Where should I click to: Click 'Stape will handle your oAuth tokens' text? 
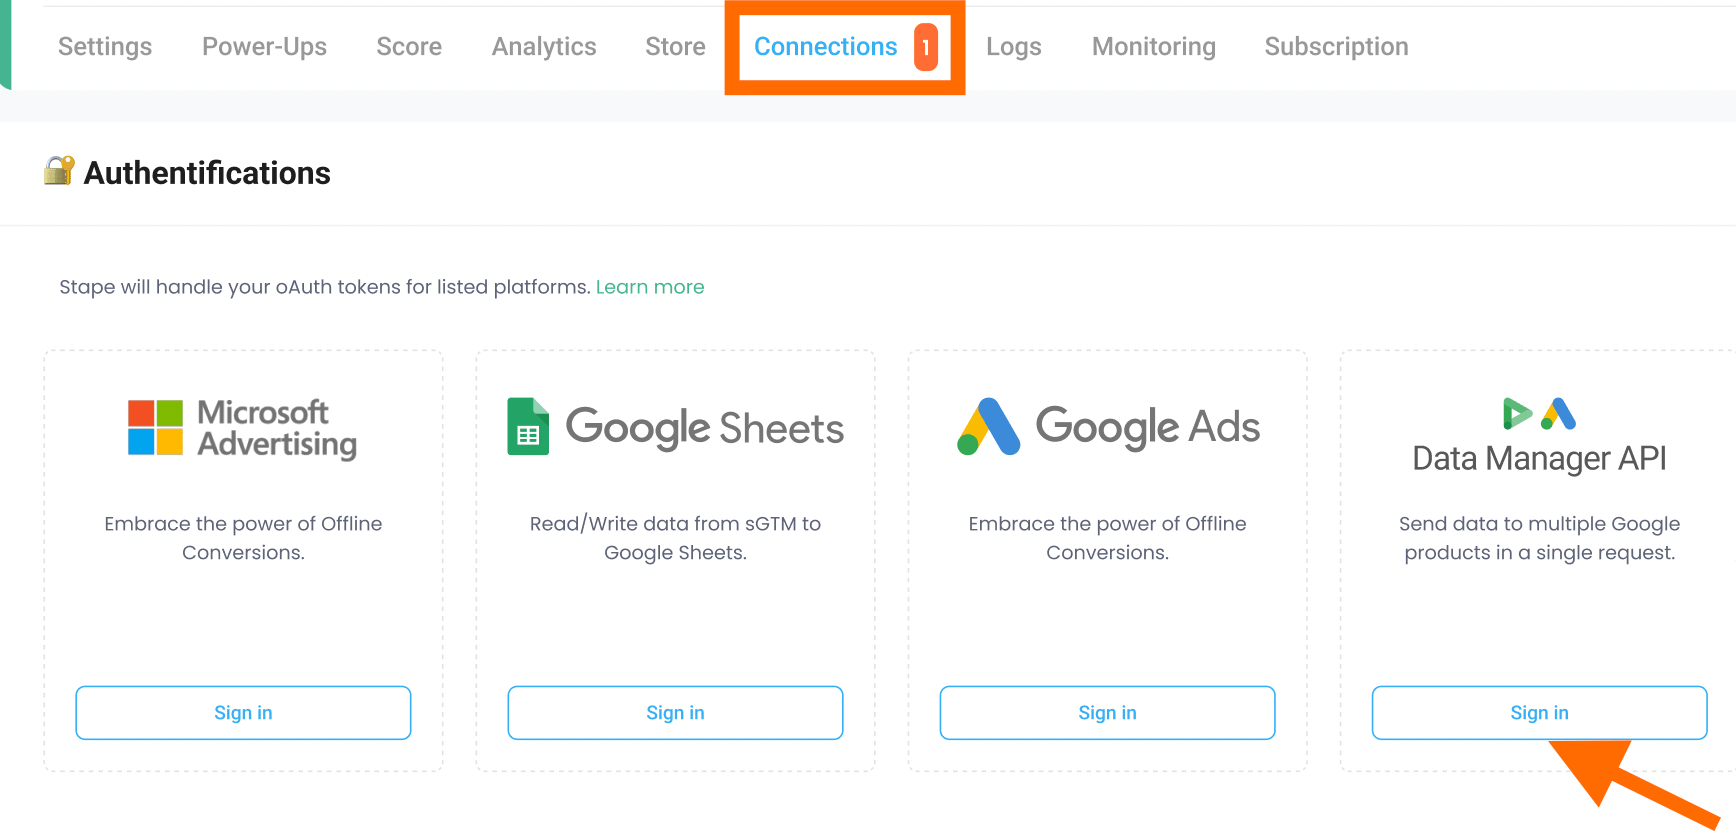click(x=325, y=287)
